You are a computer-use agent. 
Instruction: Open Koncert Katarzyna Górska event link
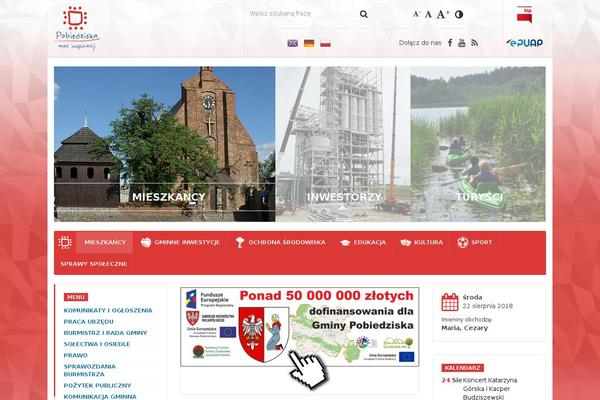[x=490, y=389]
